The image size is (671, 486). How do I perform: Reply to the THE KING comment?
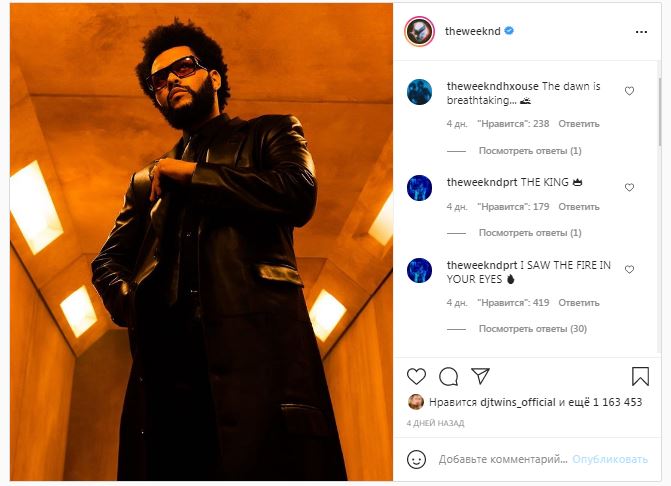click(579, 207)
